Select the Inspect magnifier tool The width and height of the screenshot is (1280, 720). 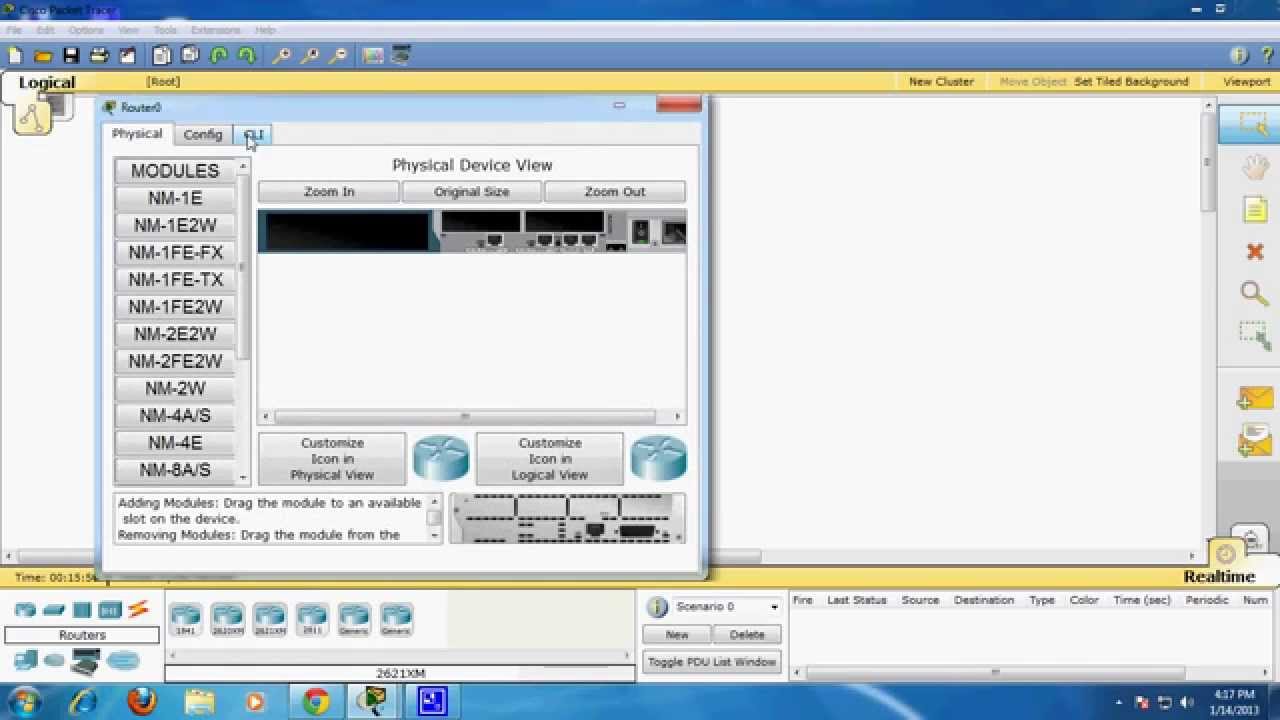1254,293
